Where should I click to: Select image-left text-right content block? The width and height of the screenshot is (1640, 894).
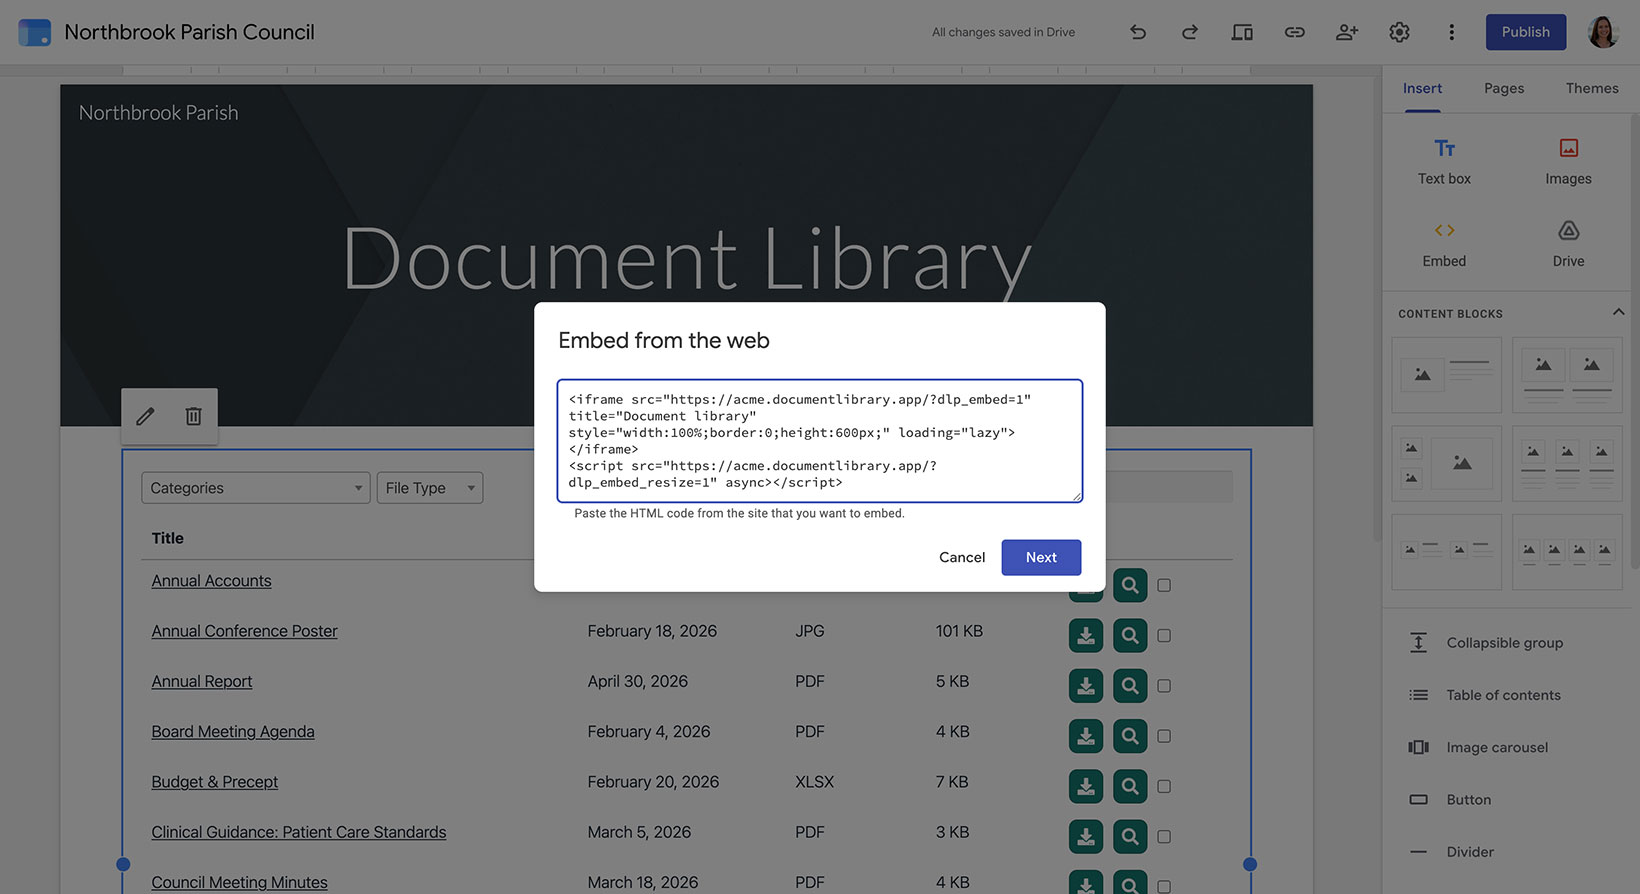pos(1446,375)
